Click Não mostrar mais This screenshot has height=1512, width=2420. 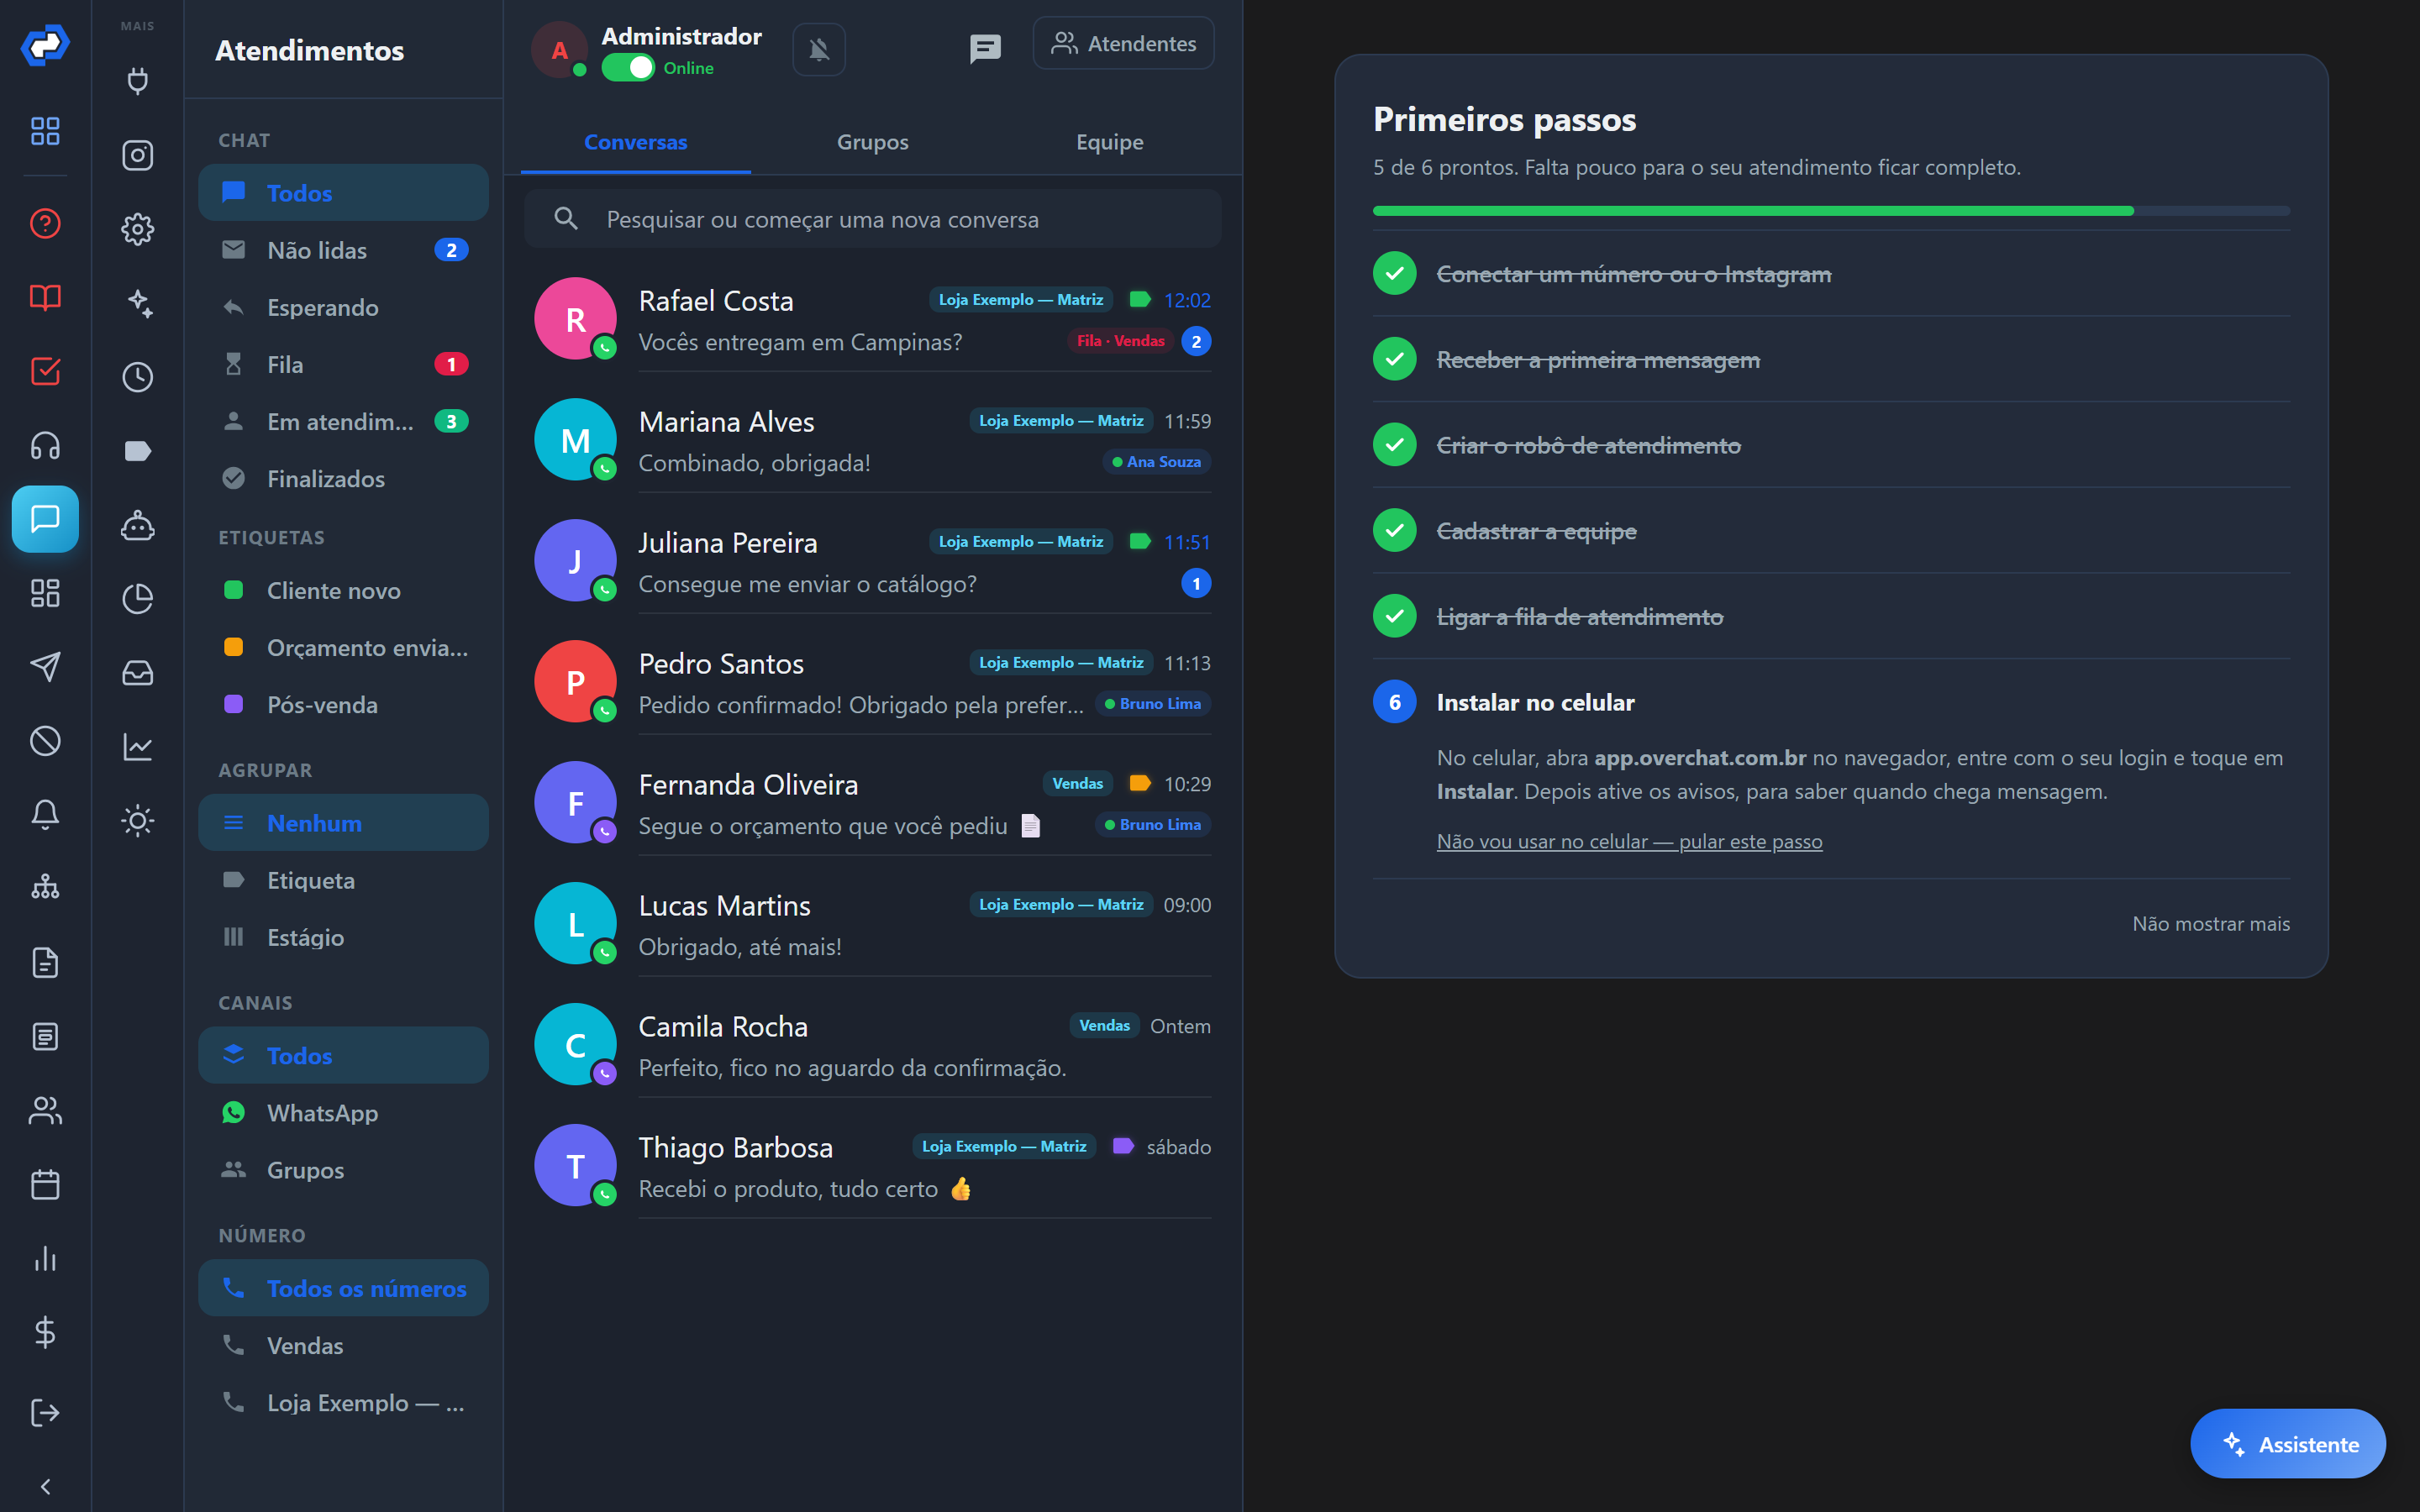[2210, 923]
